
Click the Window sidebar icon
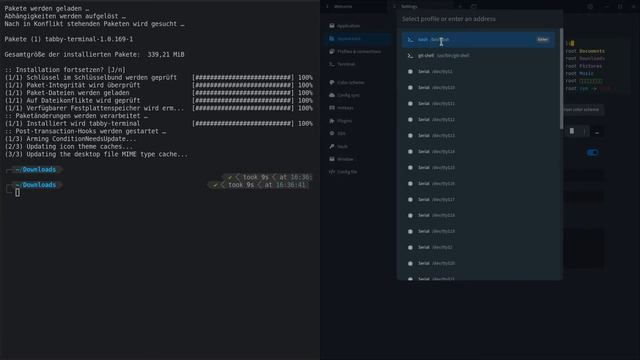(332, 159)
